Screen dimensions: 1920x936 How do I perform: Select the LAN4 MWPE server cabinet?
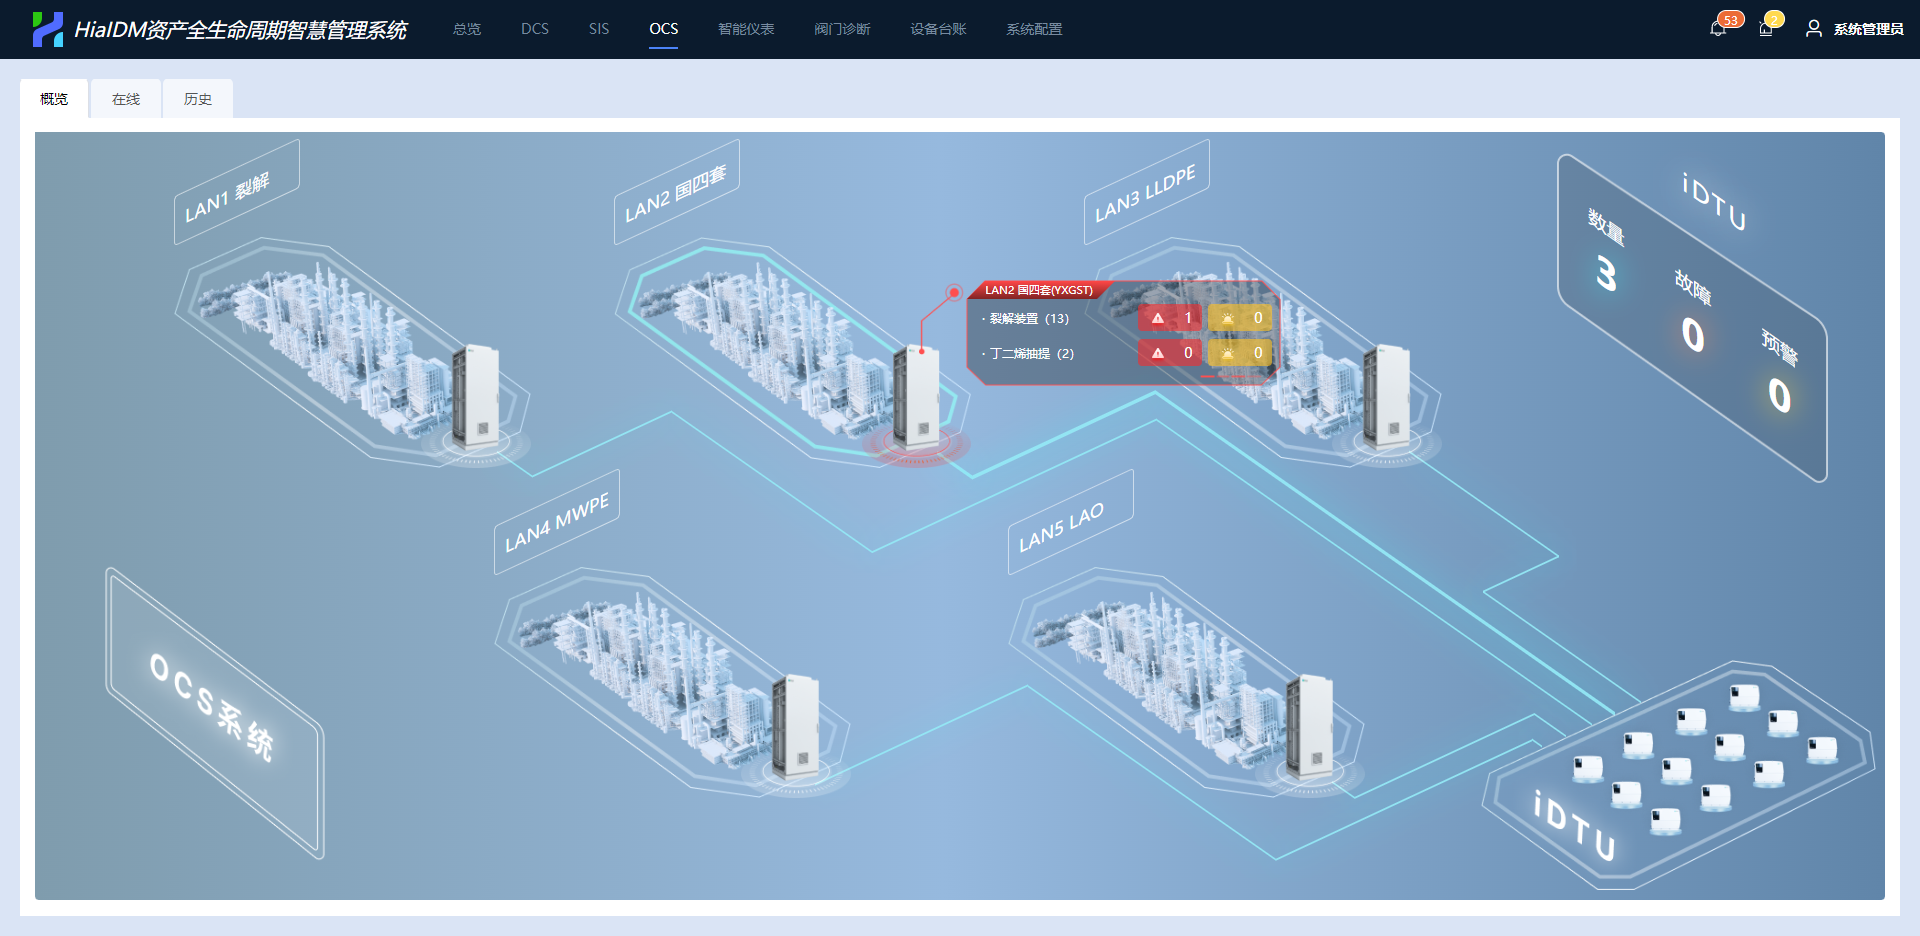pos(797,727)
